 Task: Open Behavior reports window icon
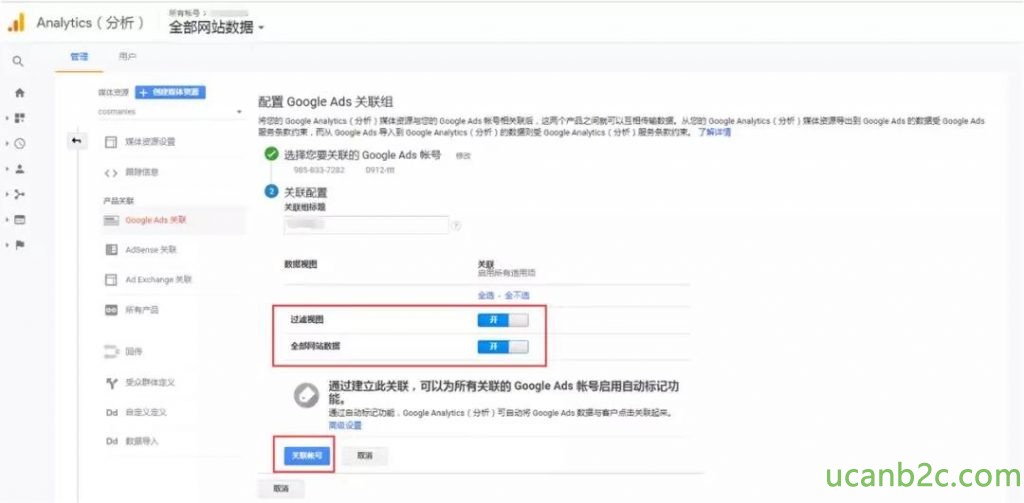pyautogui.click(x=19, y=220)
